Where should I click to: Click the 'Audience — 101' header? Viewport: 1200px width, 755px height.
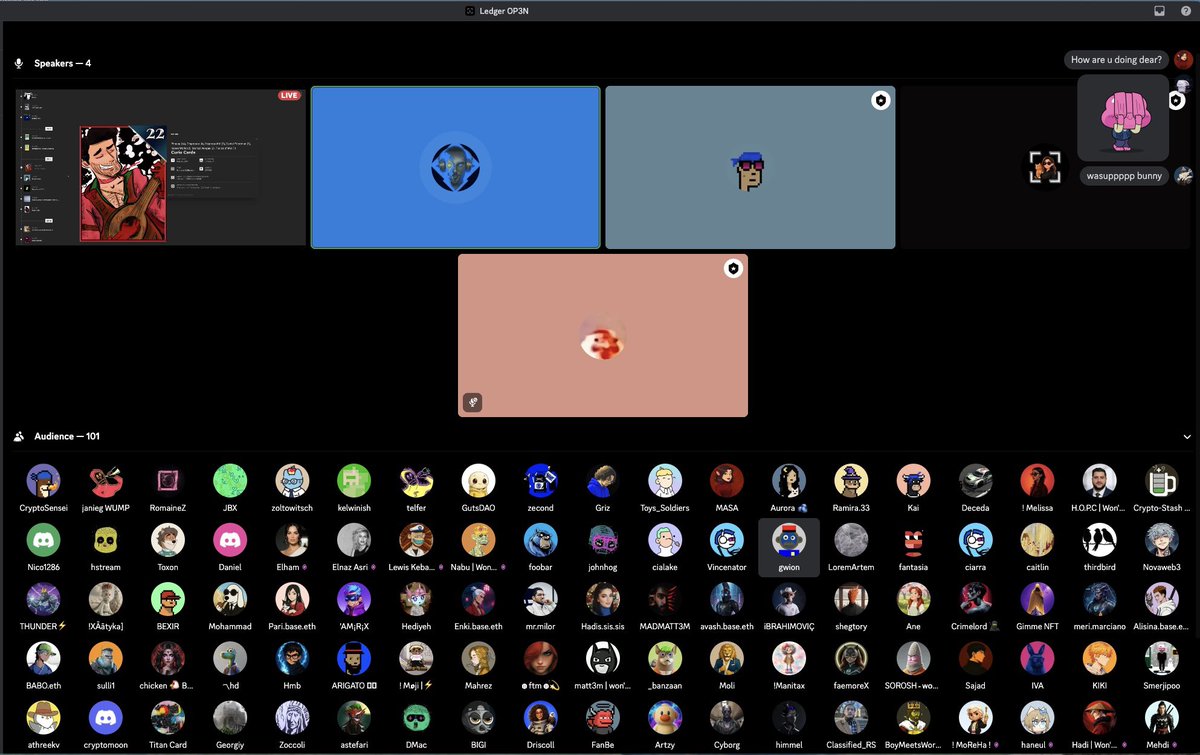pos(67,437)
